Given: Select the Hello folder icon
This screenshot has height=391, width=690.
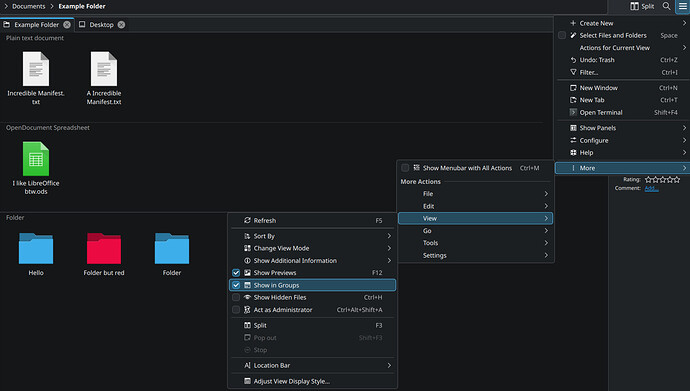Looking at the screenshot, I should coord(36,248).
